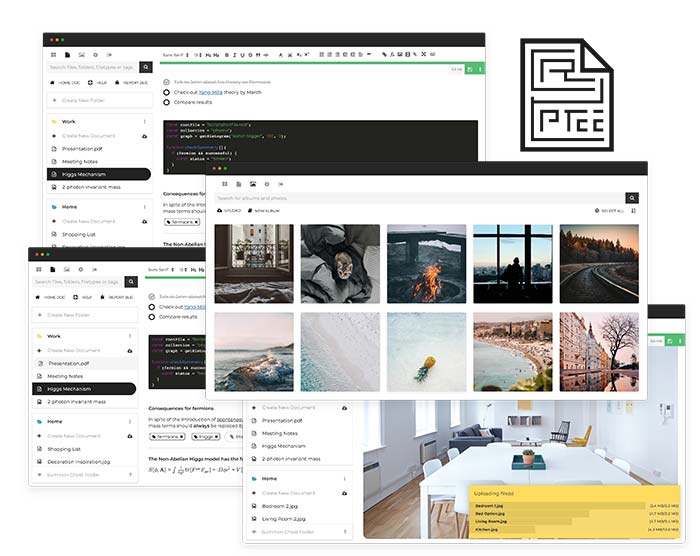Click search magnifier button in front-left sidebar
The image size is (700, 556).
tap(131, 282)
